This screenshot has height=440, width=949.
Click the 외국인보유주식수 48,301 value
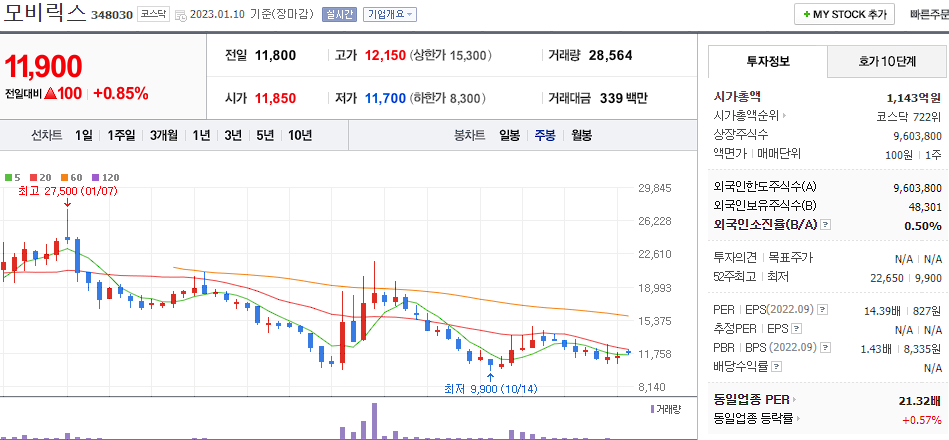coord(925,207)
